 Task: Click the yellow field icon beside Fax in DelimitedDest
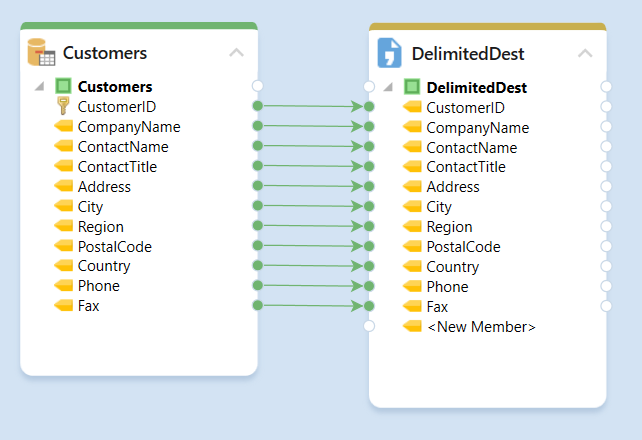pos(412,307)
